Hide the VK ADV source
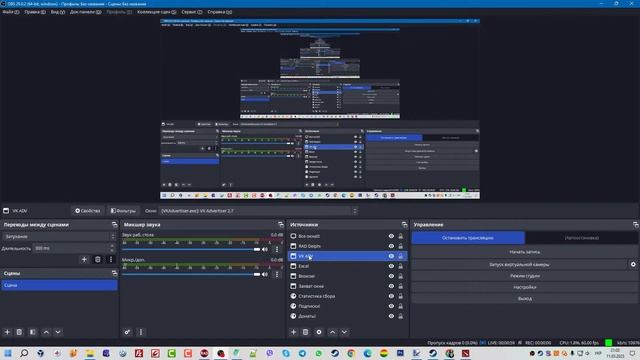 coord(391,256)
